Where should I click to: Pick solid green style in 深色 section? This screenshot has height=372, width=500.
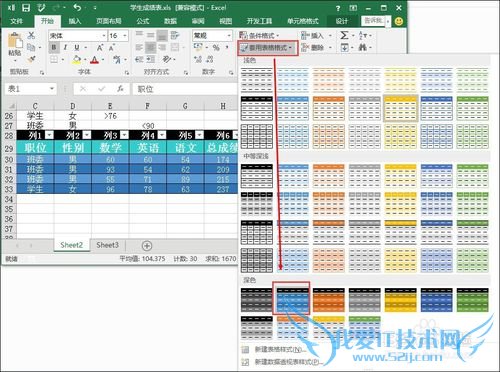tap(472, 300)
